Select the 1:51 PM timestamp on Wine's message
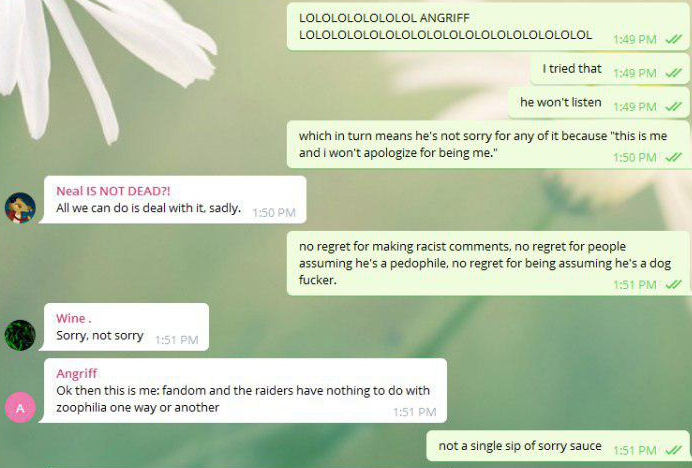Screen dimensions: 692x468 [x=177, y=340]
